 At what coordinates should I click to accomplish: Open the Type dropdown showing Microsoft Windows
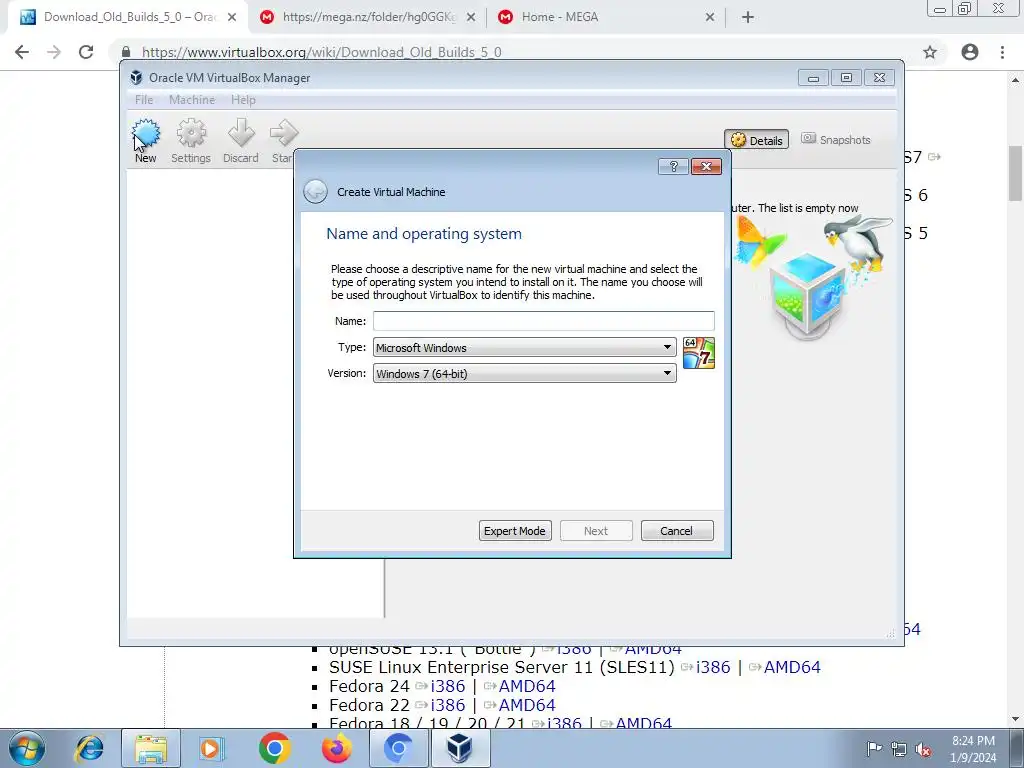524,347
